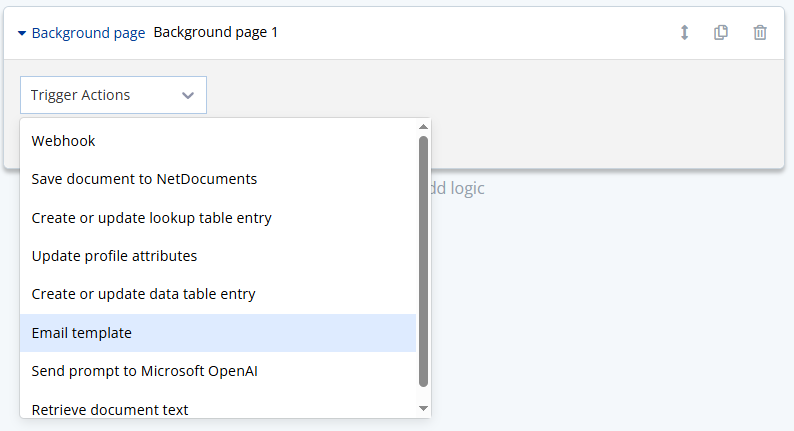Click the dropdown list scroll down arrow
Viewport: 794px width, 431px height.
pos(424,409)
